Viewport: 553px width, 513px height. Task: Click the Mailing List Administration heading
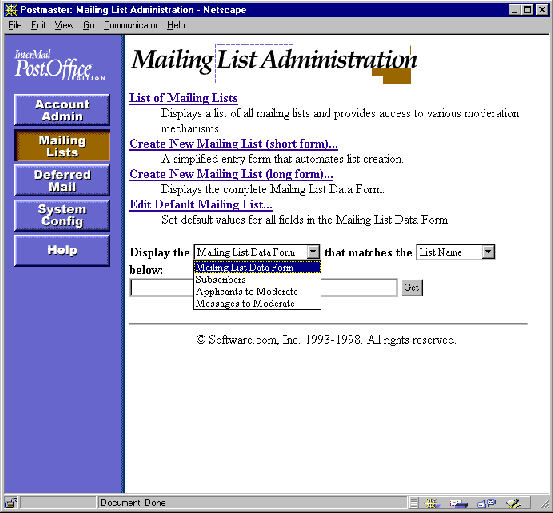[274, 61]
